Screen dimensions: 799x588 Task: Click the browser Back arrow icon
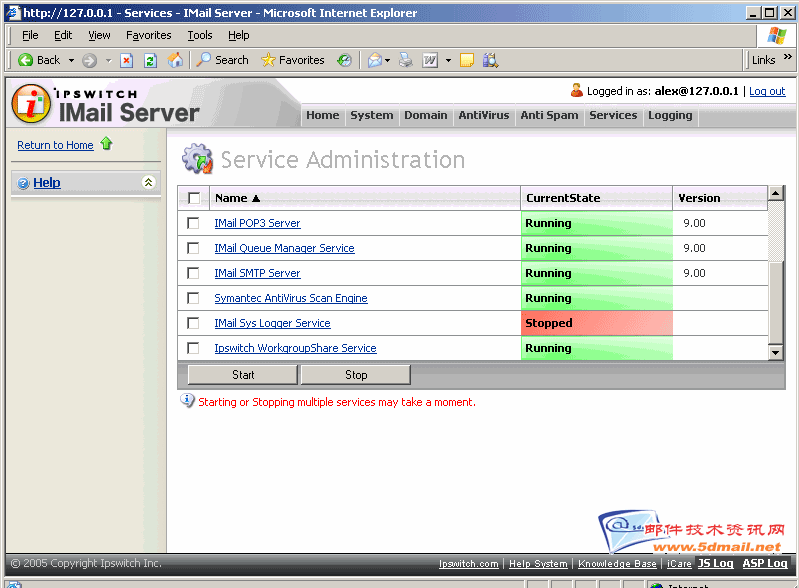coord(26,60)
